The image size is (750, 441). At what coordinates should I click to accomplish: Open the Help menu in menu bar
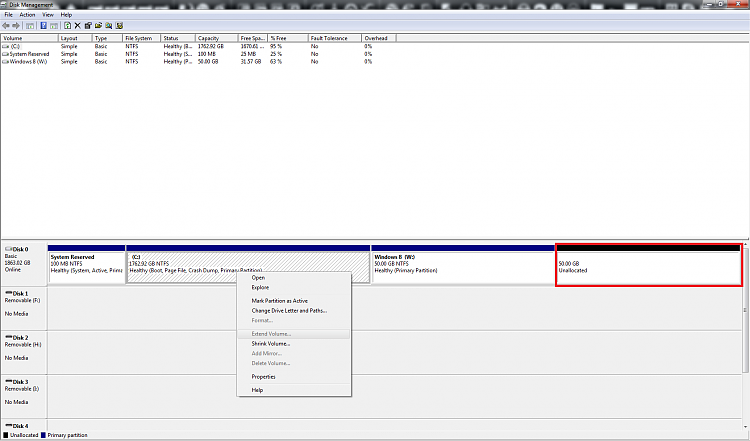coord(66,15)
